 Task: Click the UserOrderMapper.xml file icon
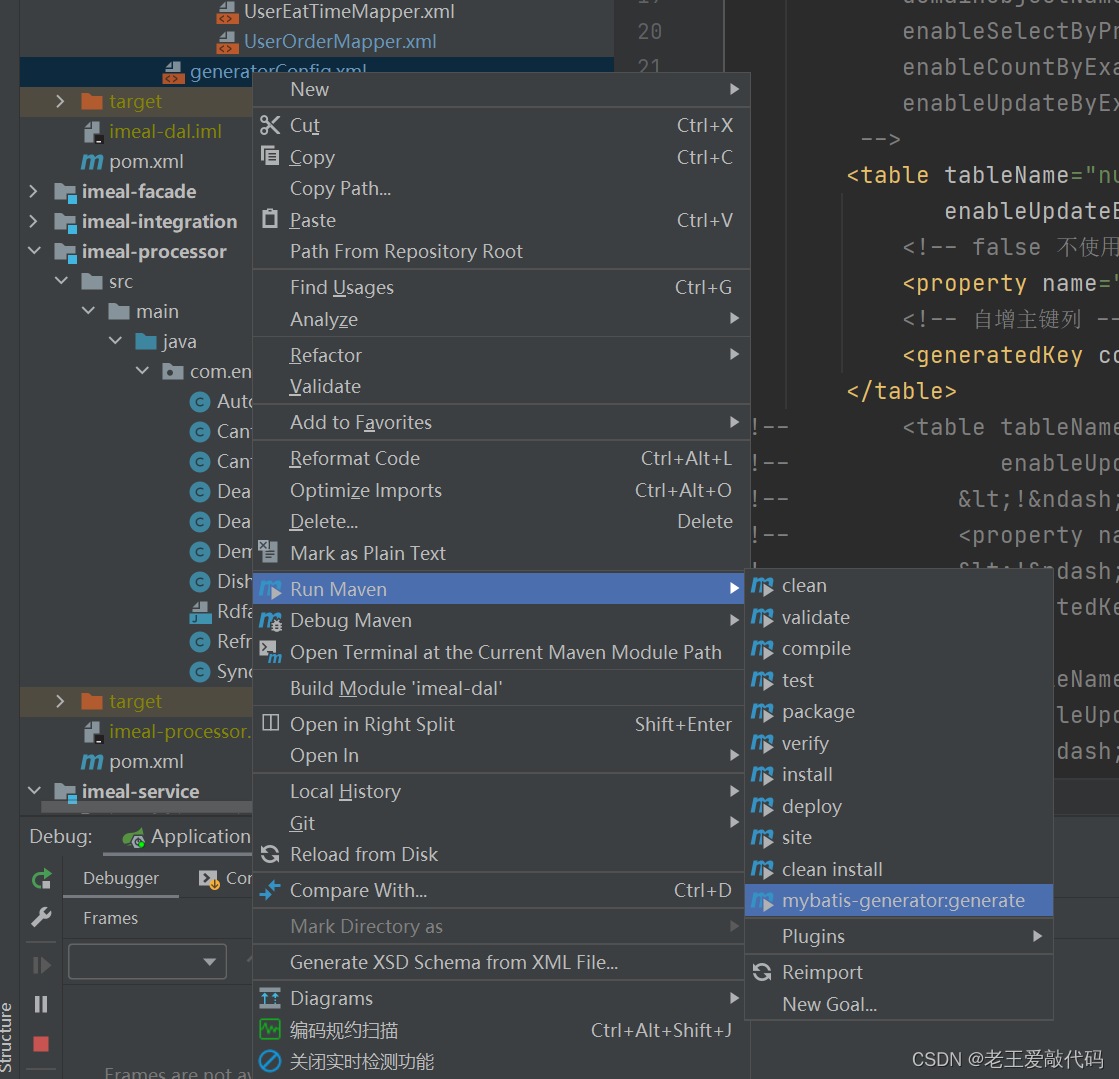[x=227, y=42]
